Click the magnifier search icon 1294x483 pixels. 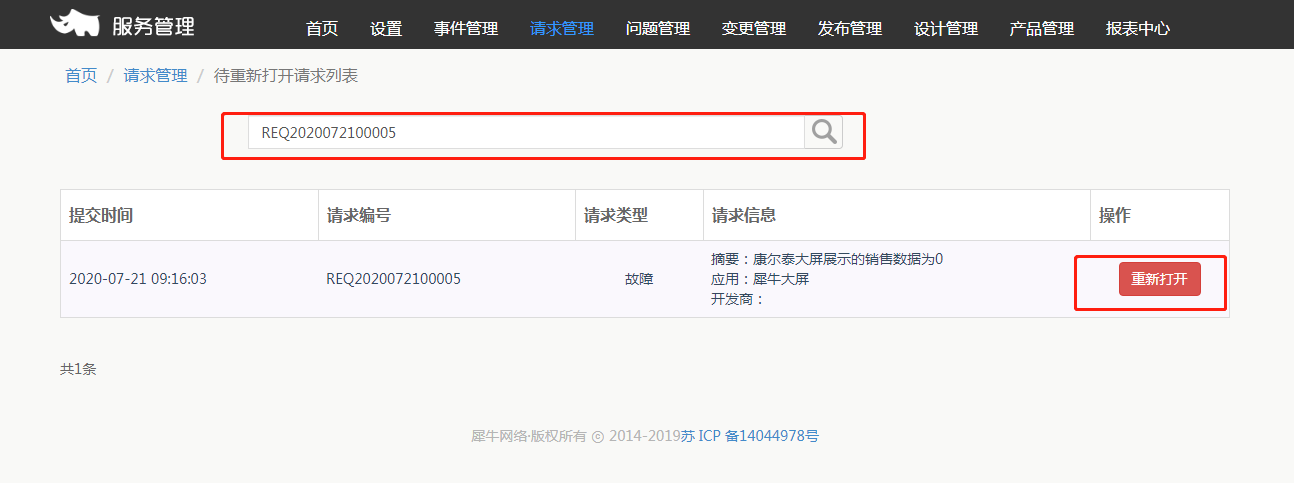(x=824, y=132)
